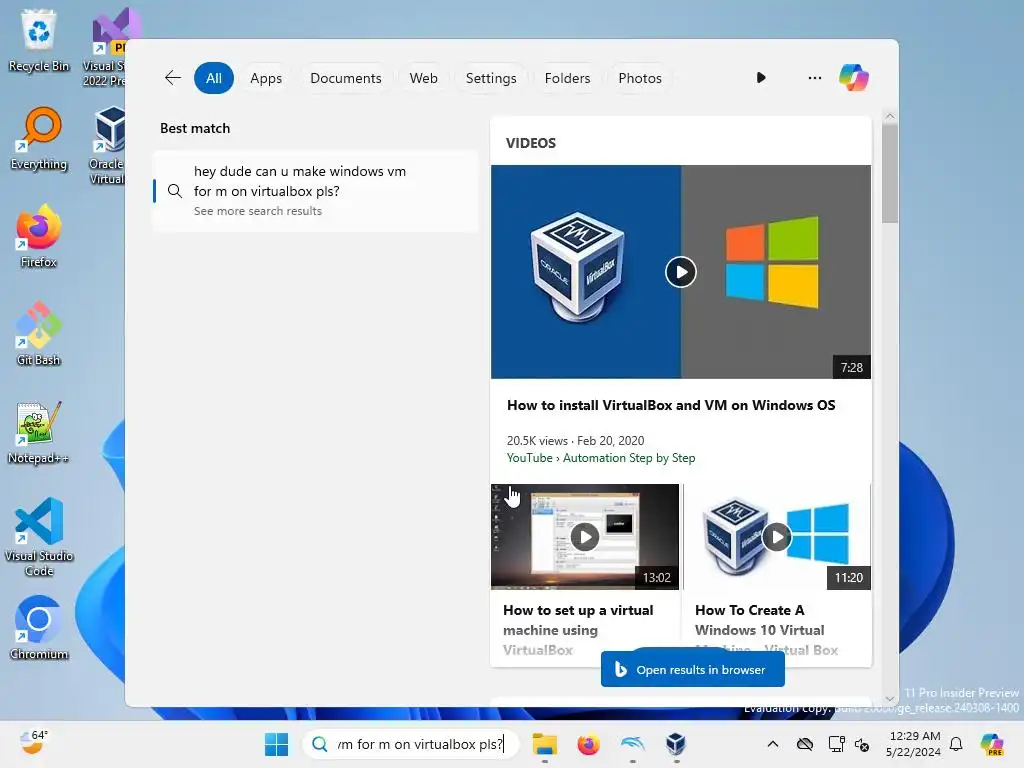Open the best match search result

click(315, 191)
